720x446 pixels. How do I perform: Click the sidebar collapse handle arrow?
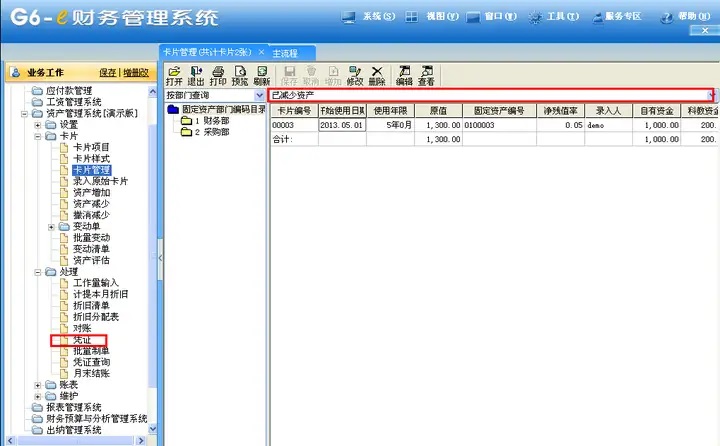(160, 258)
